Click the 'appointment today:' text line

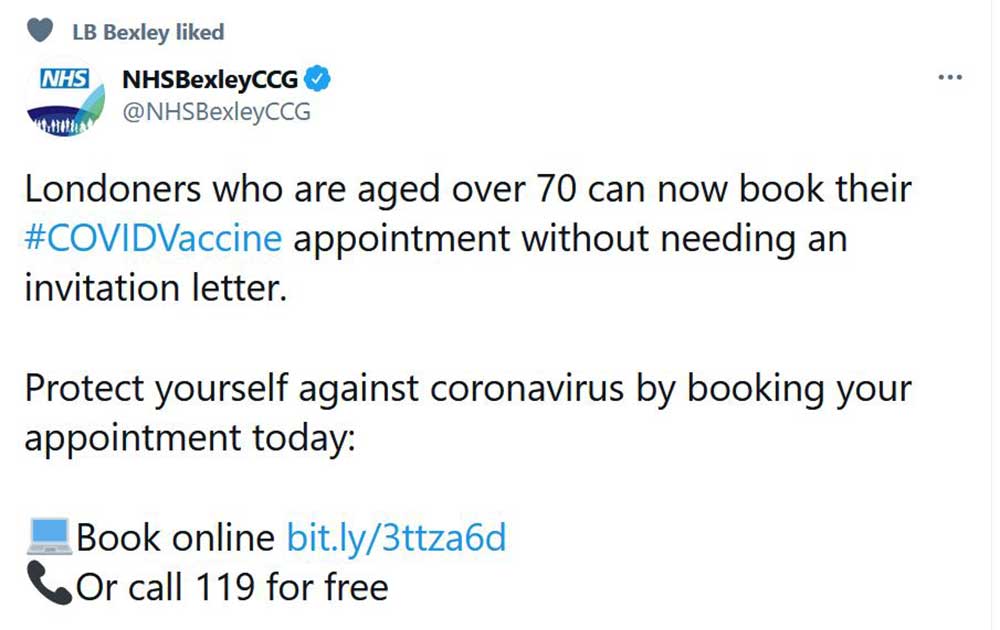tap(189, 437)
